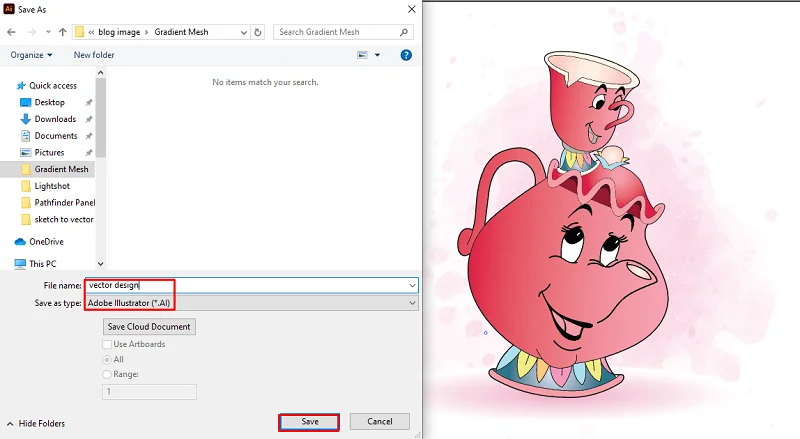
Task: Refresh the Gradient Mesh folder
Action: pos(258,32)
